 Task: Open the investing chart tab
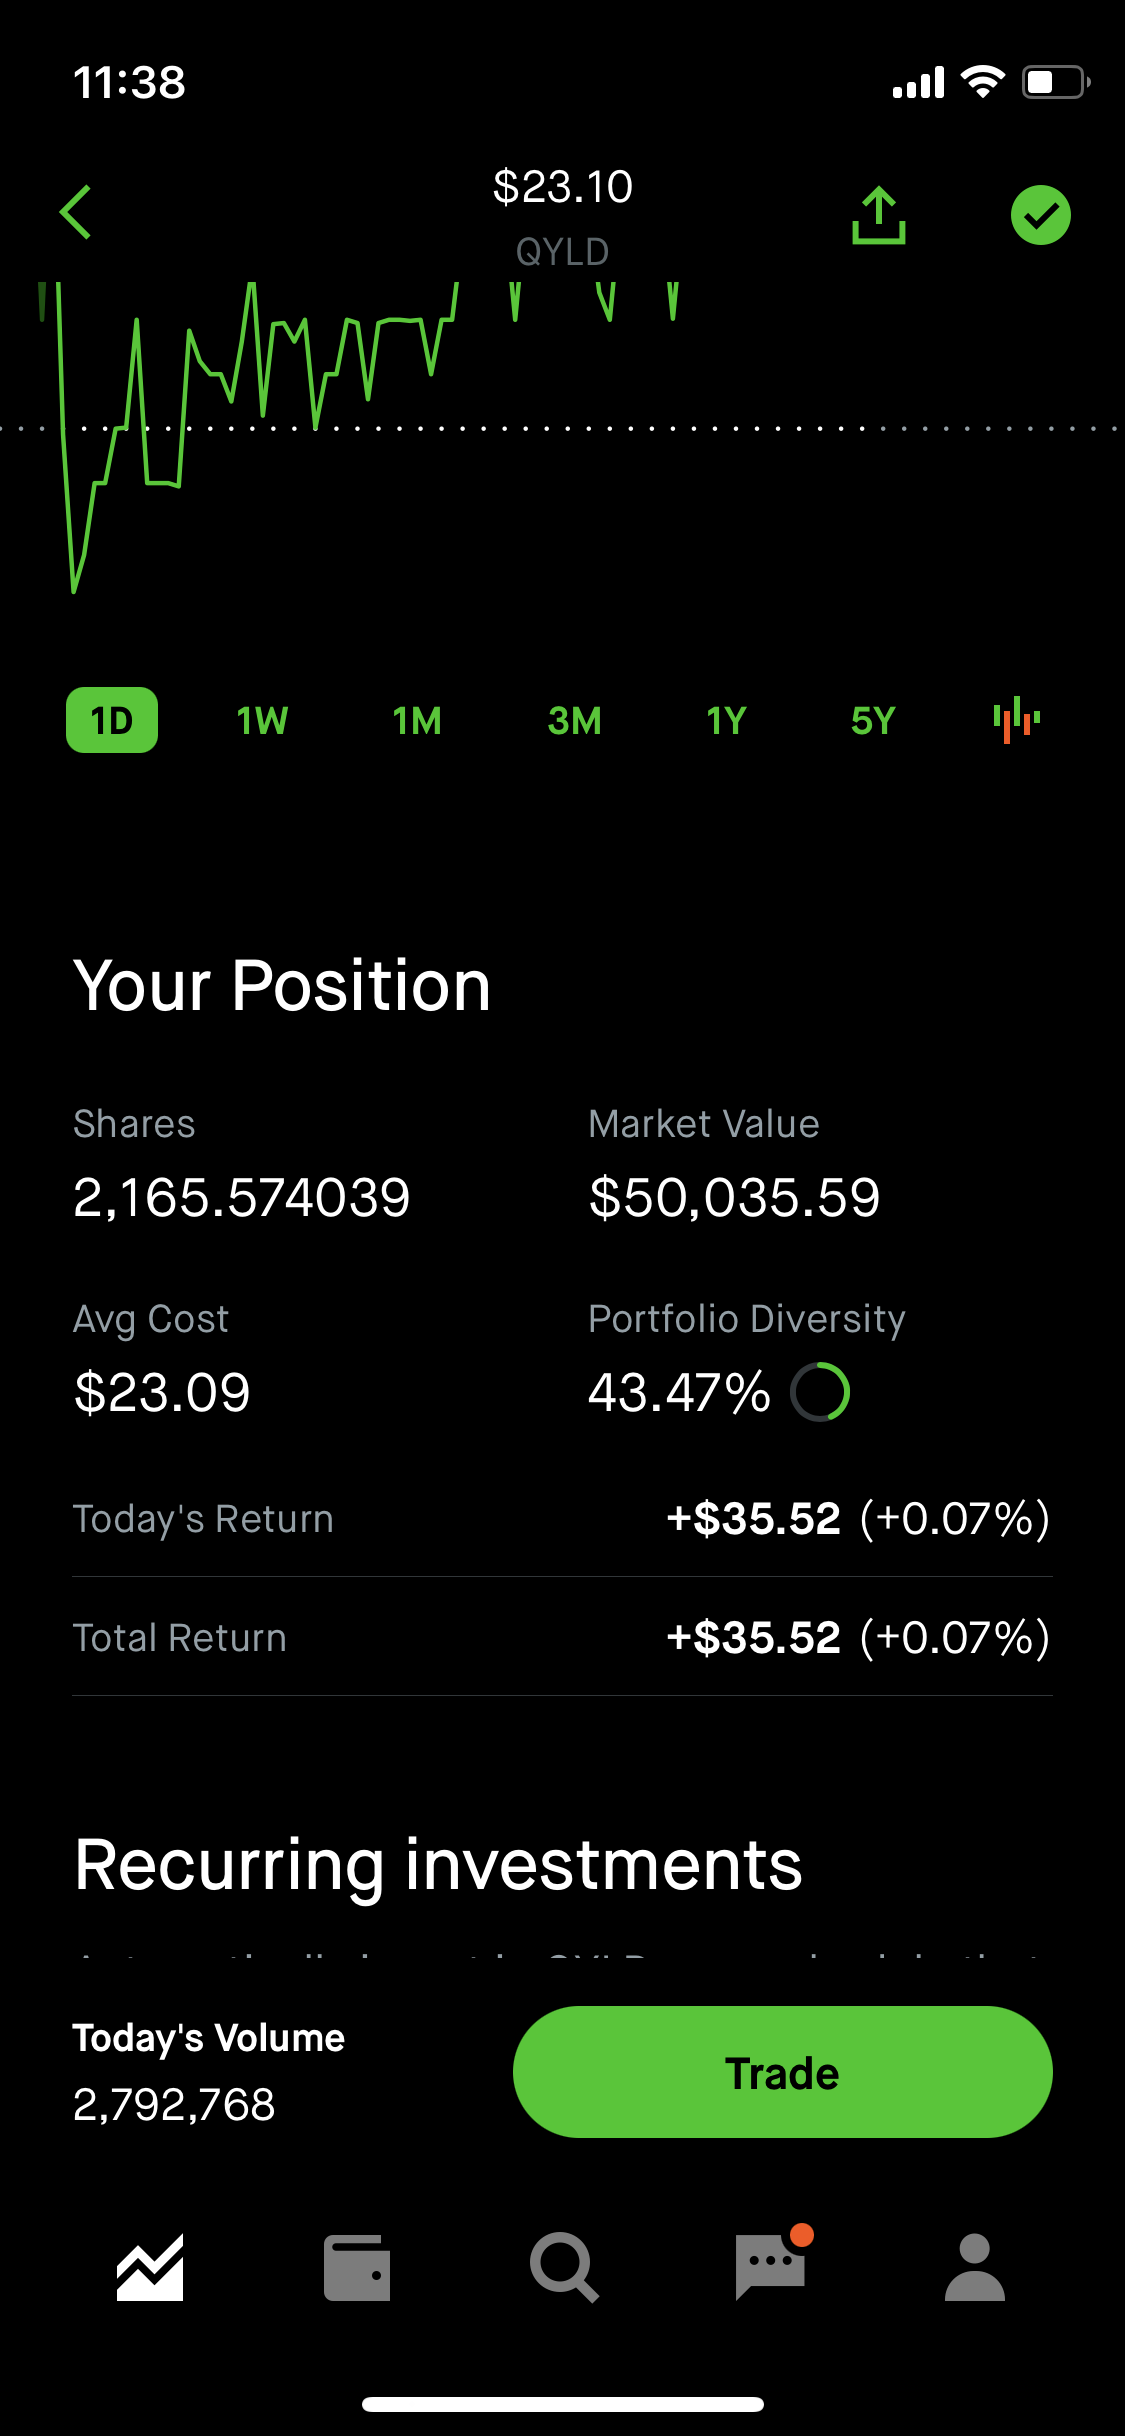click(x=150, y=2267)
